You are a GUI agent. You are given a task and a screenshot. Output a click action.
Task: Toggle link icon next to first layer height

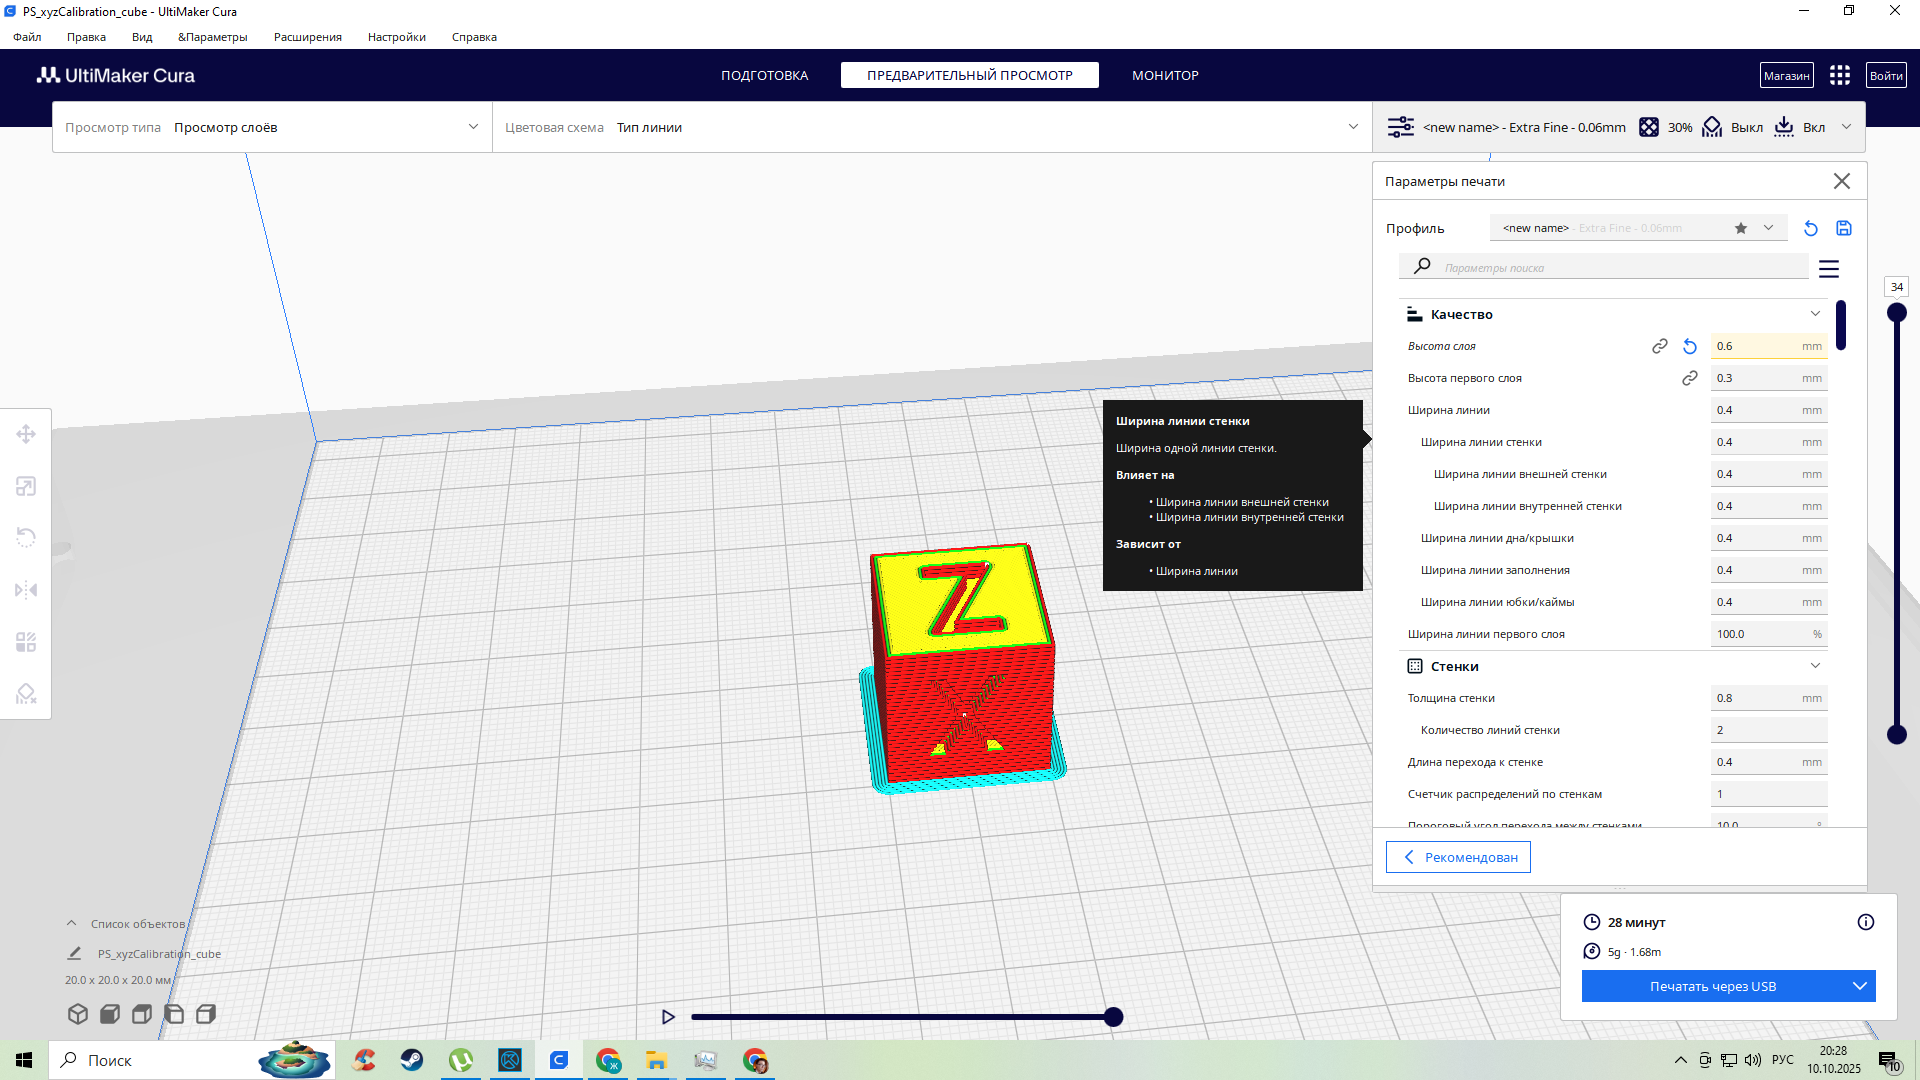(x=1690, y=378)
